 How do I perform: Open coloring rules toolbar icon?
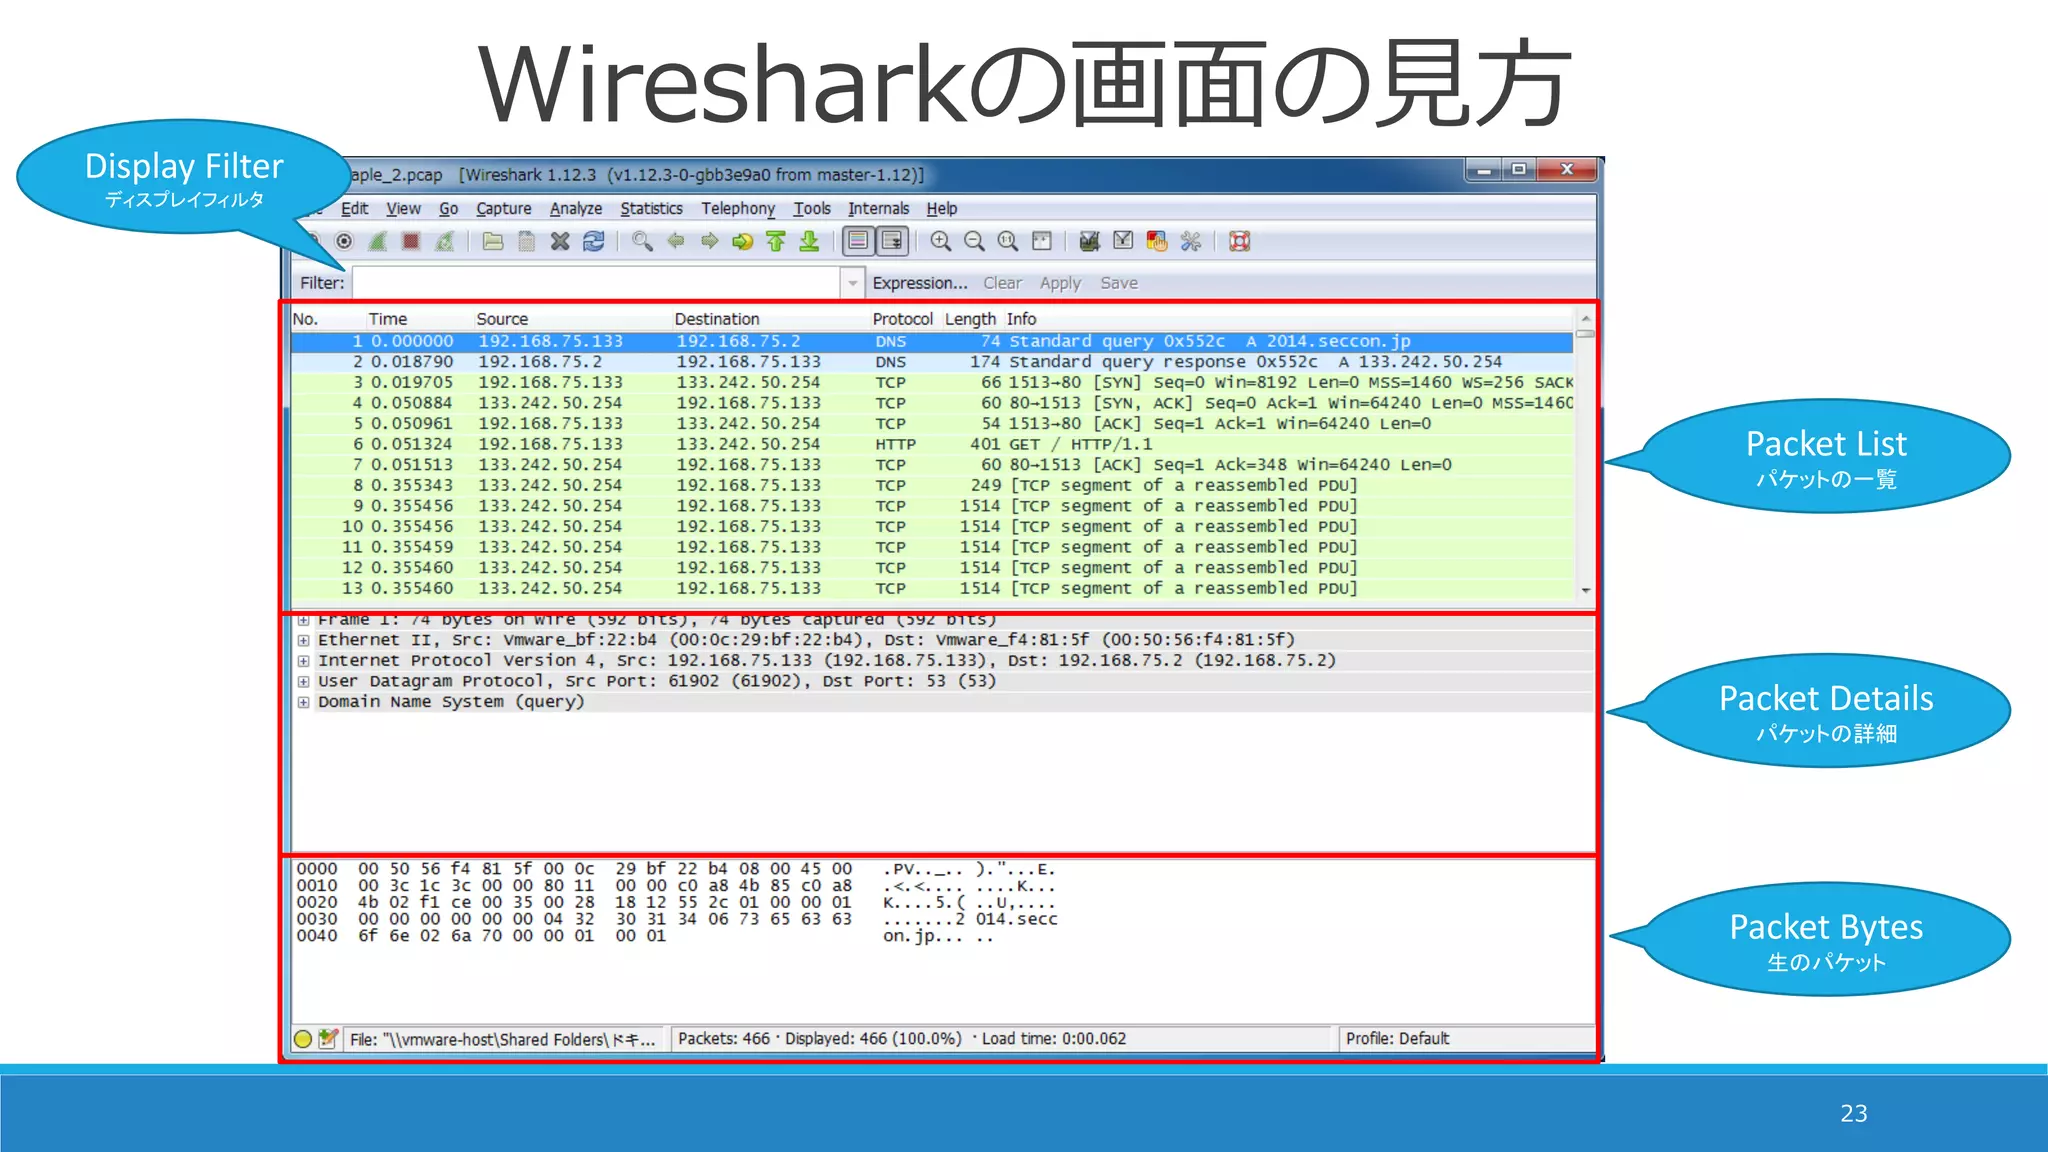[x=1157, y=242]
